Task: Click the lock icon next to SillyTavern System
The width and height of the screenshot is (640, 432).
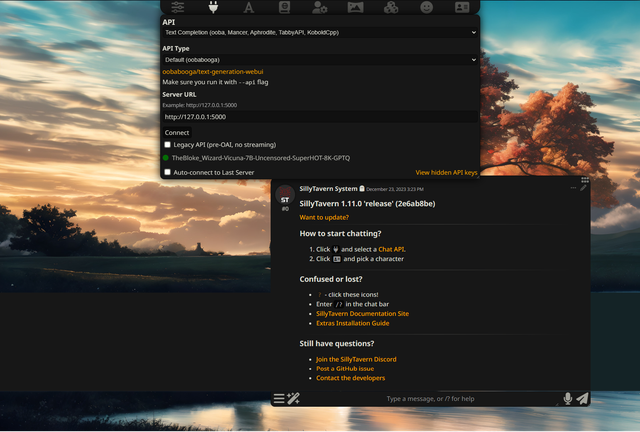Action: pyautogui.click(x=362, y=188)
